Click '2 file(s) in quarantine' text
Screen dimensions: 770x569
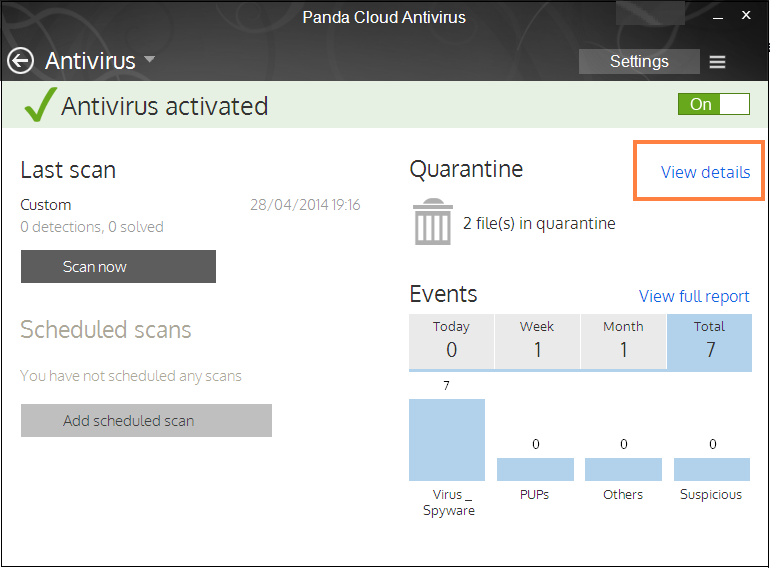[539, 223]
